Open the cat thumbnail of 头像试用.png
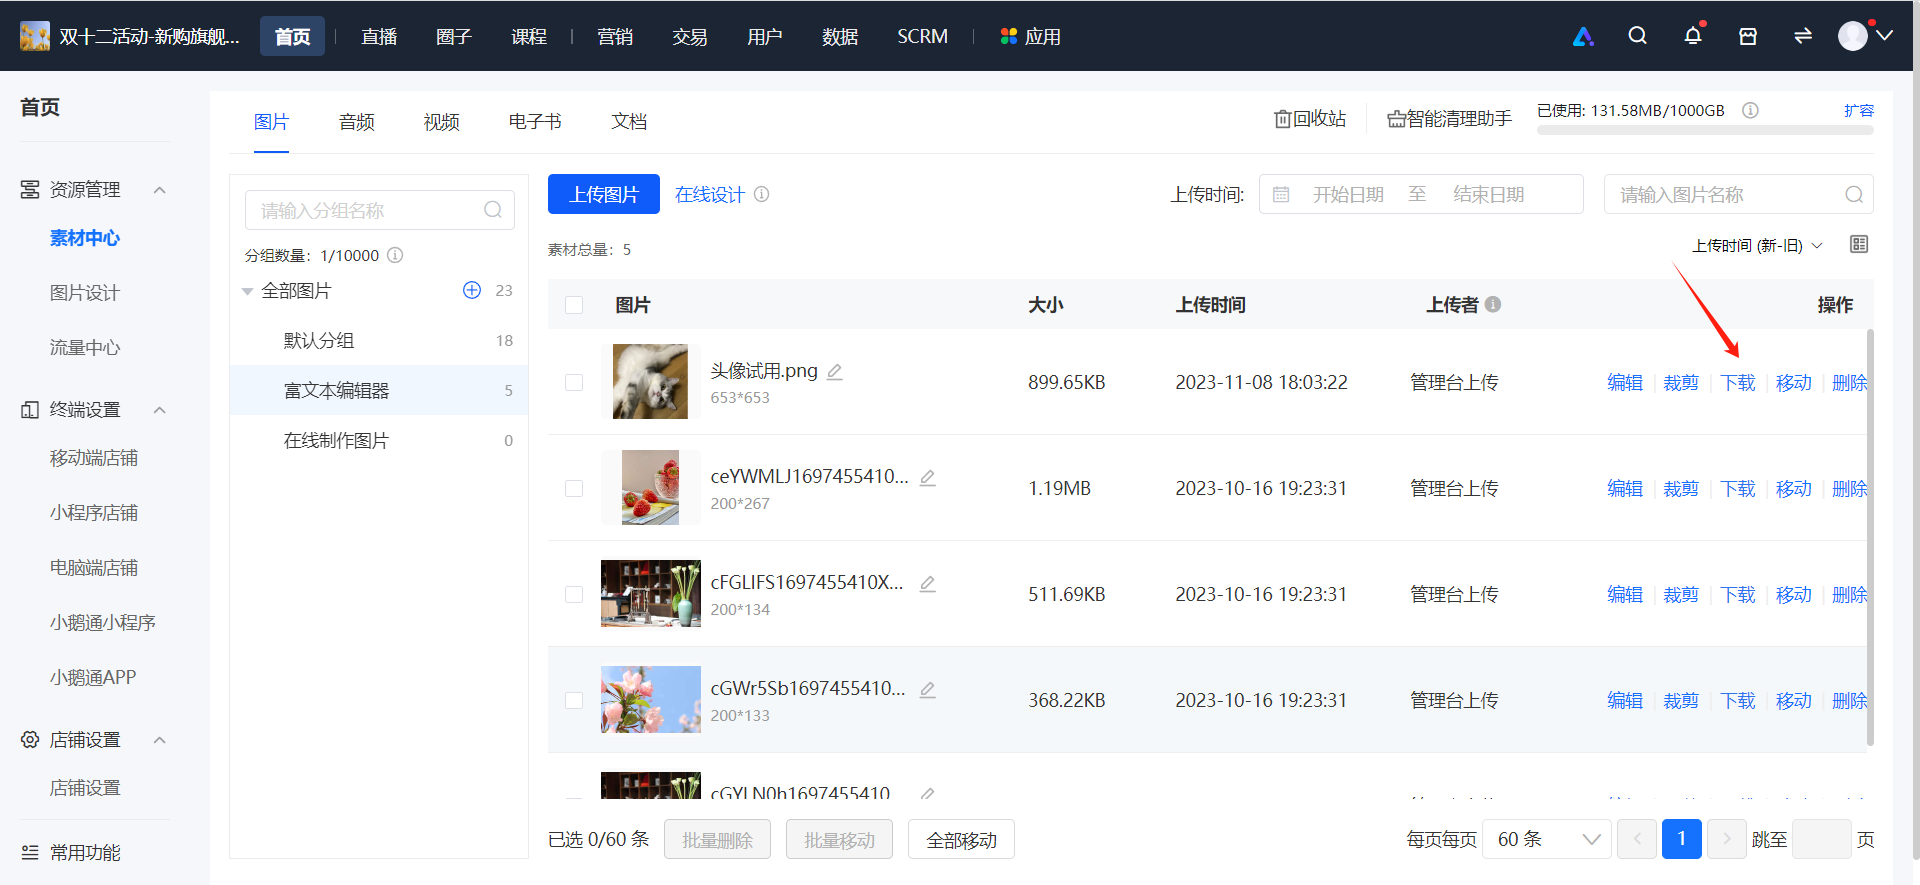The height and width of the screenshot is (885, 1920). pos(650,381)
